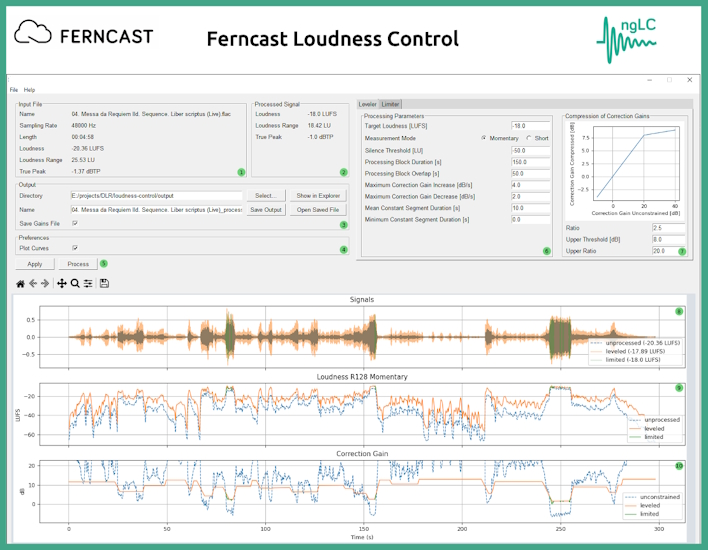
Task: Click the '-1.37 dBTP' true peak value
Action: coord(86,172)
